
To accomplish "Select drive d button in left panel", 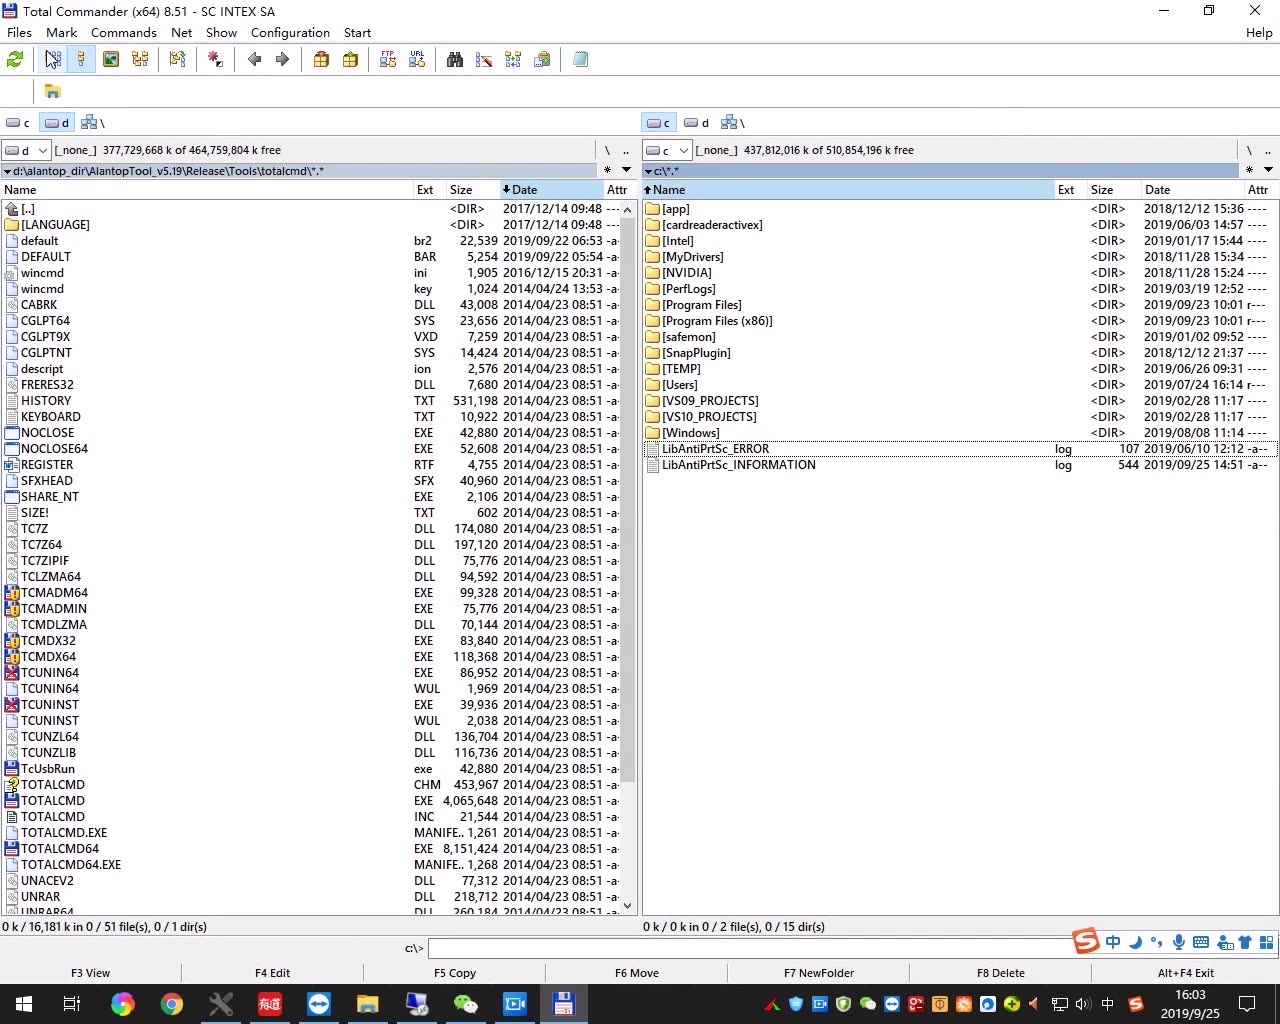I will tap(57, 123).
